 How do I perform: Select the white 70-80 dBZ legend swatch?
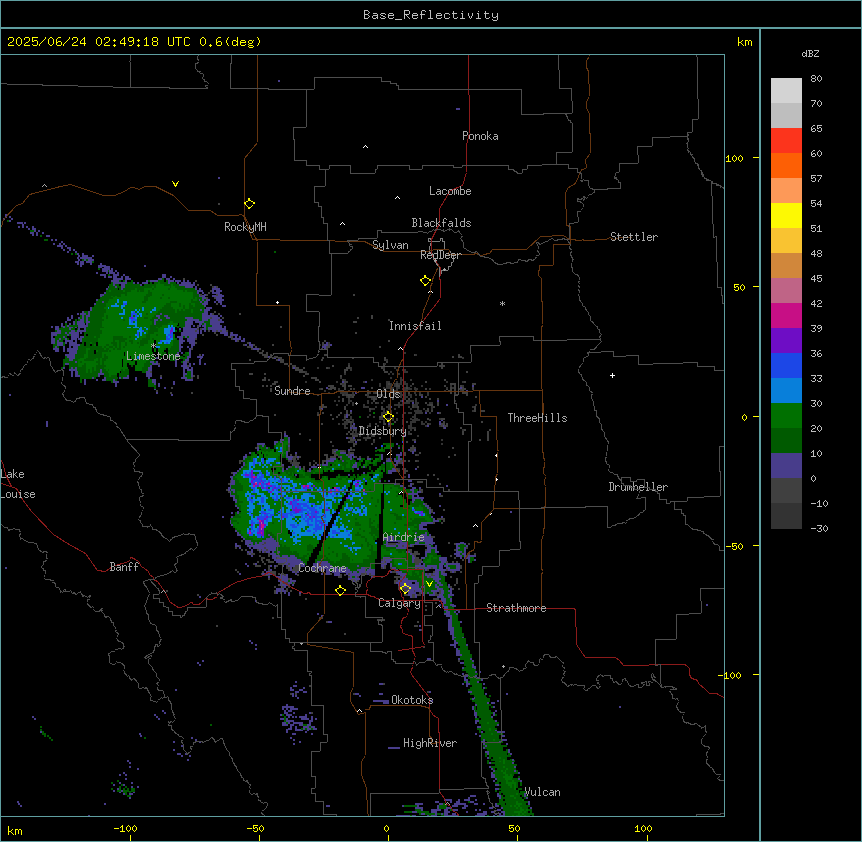786,91
